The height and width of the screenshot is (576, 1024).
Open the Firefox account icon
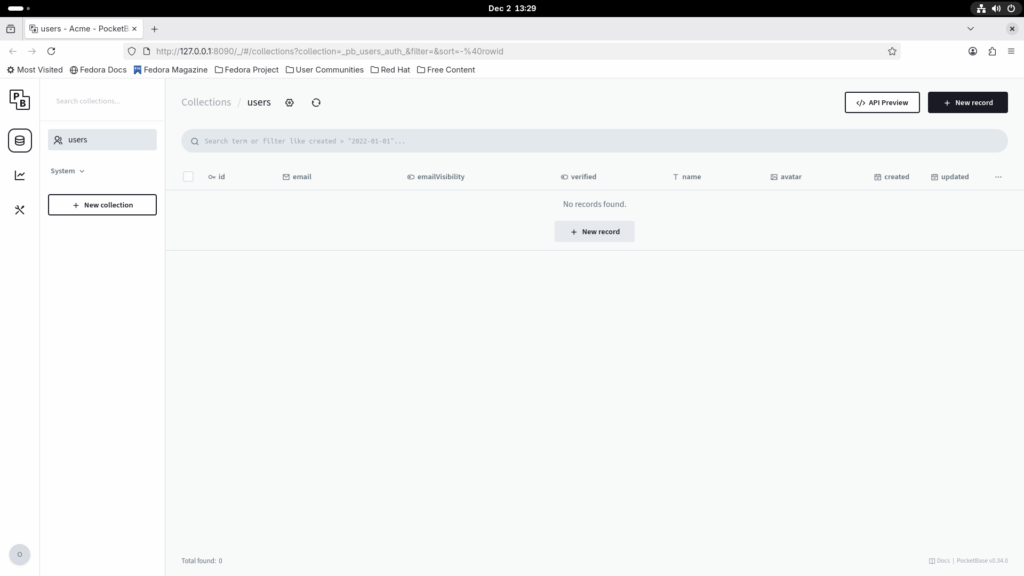tap(972, 51)
